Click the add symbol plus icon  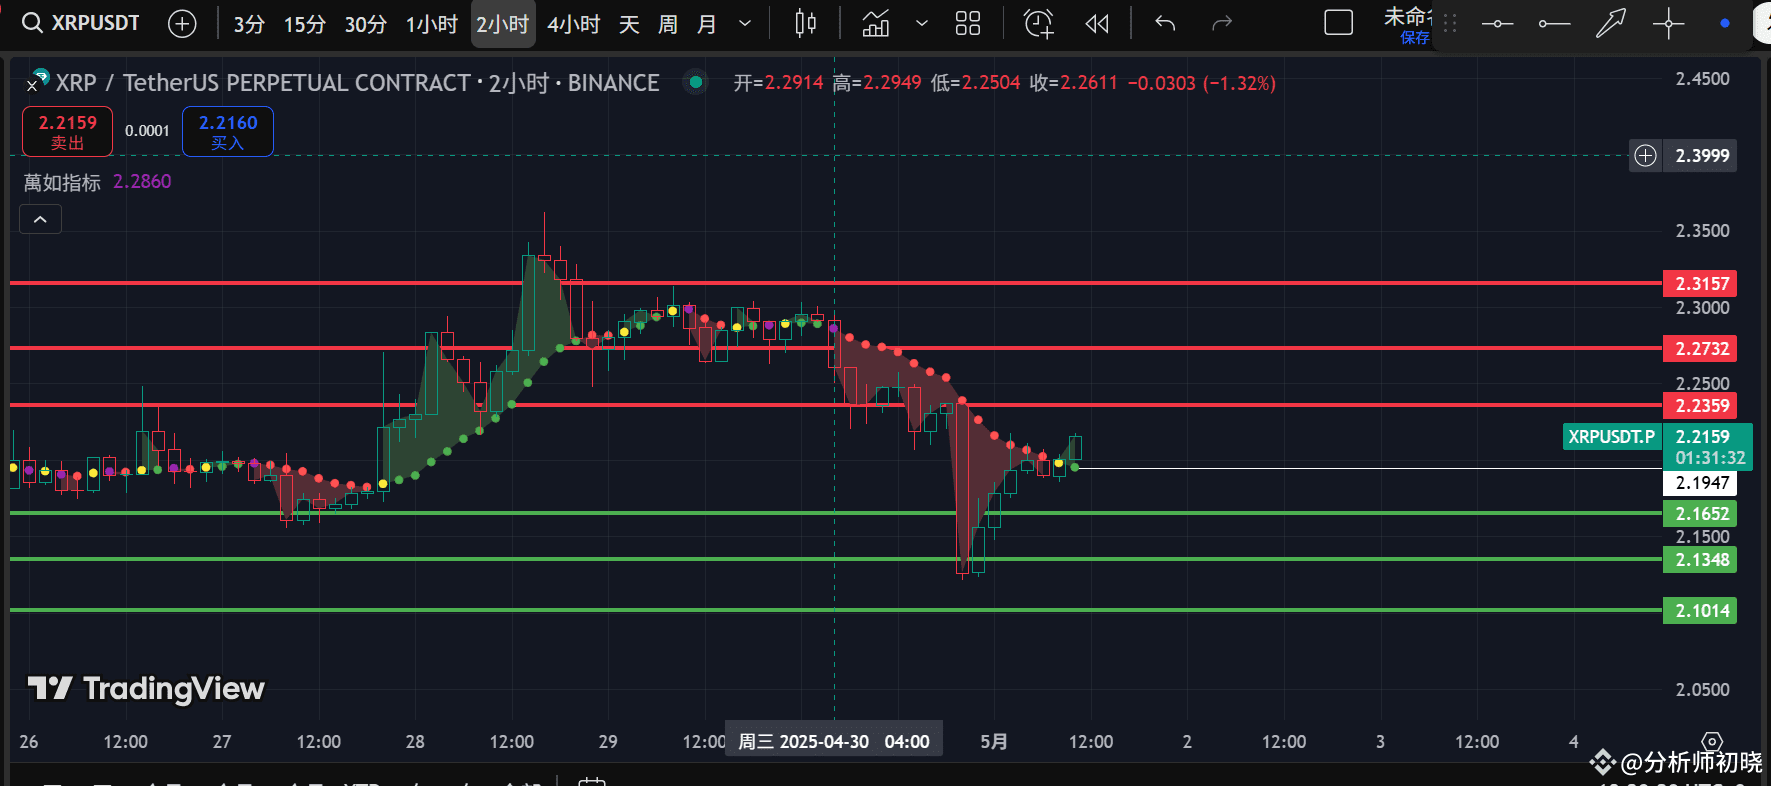[182, 23]
